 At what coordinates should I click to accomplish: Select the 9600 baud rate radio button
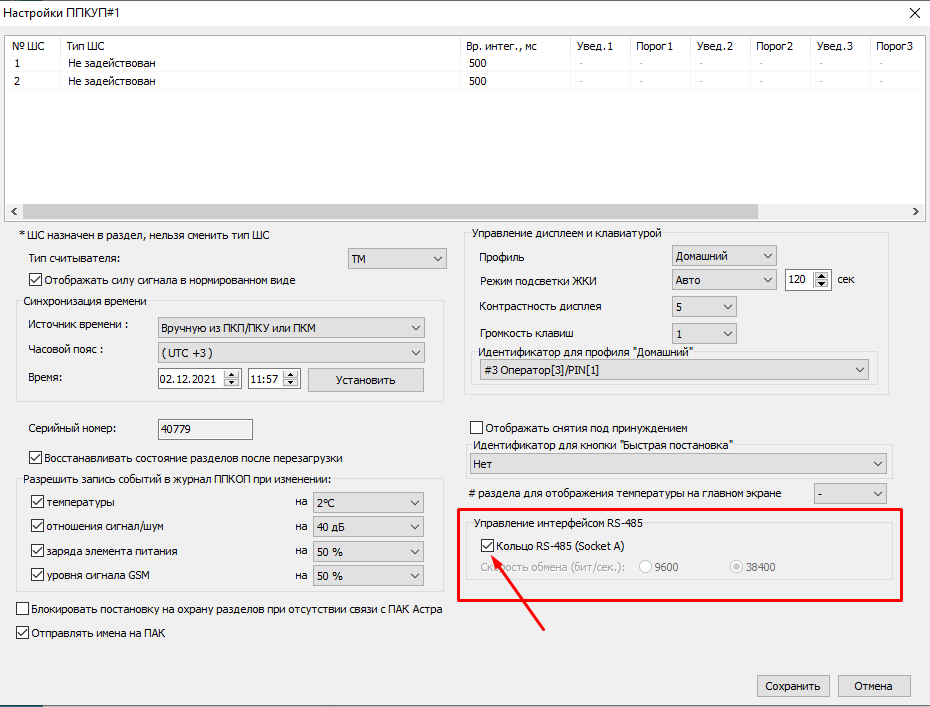(645, 567)
